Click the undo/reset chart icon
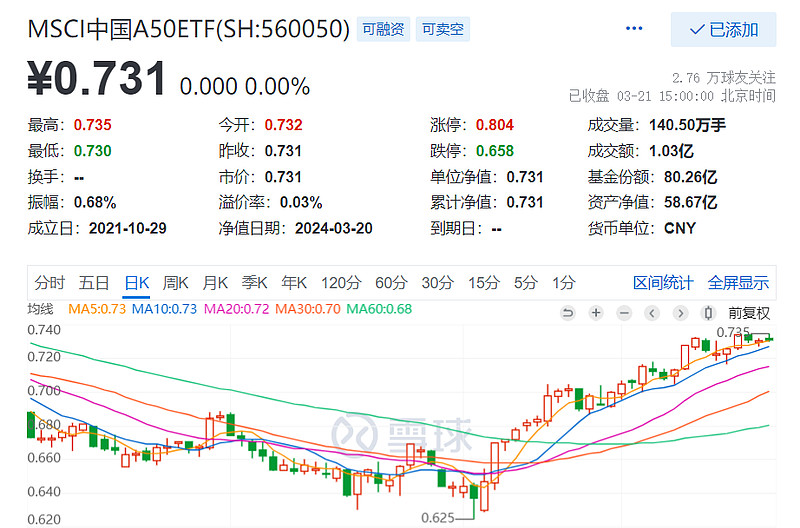The image size is (800, 528). [x=567, y=313]
